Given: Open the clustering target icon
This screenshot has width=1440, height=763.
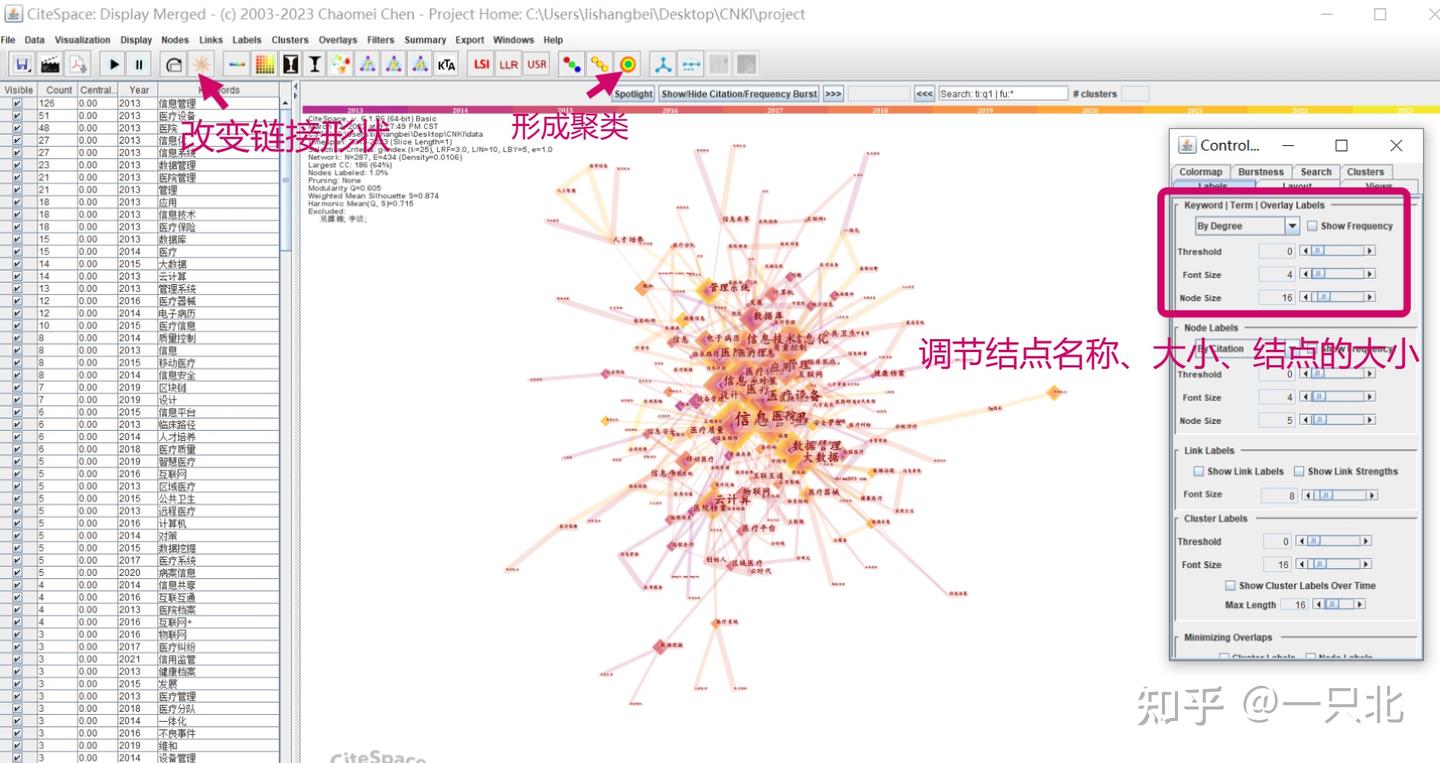Looking at the screenshot, I should (x=628, y=63).
